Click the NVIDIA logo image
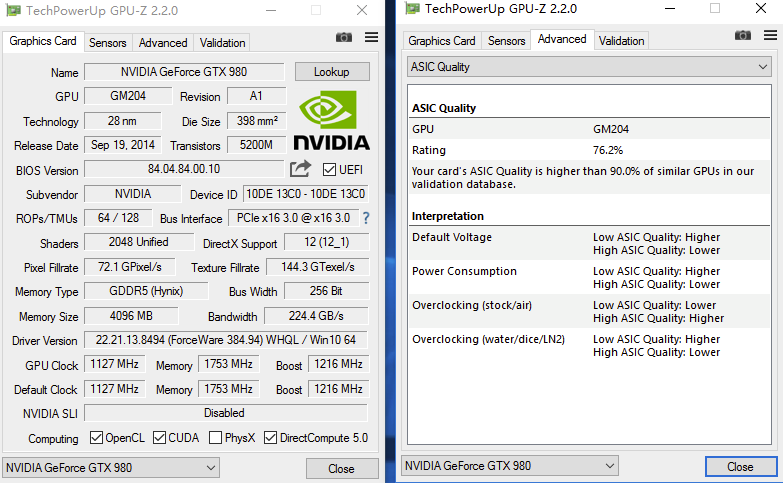 (331, 120)
